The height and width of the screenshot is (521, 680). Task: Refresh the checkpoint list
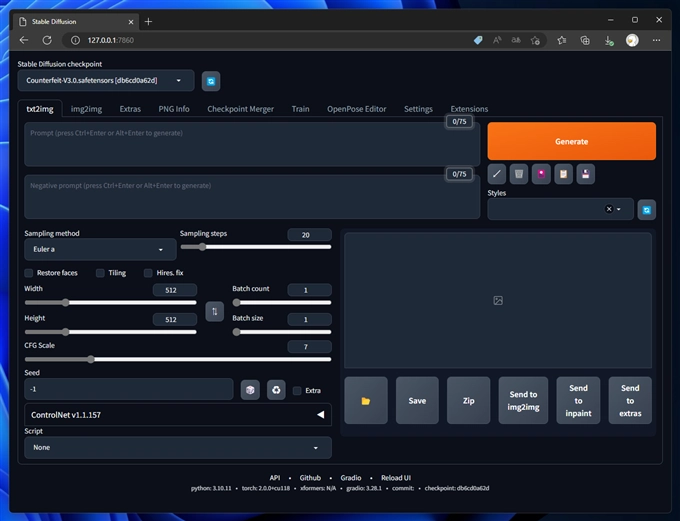pos(211,81)
